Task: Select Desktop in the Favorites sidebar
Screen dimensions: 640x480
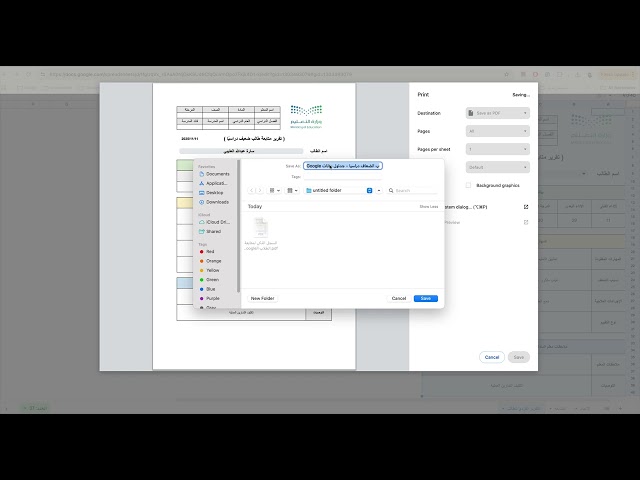Action: [x=211, y=193]
